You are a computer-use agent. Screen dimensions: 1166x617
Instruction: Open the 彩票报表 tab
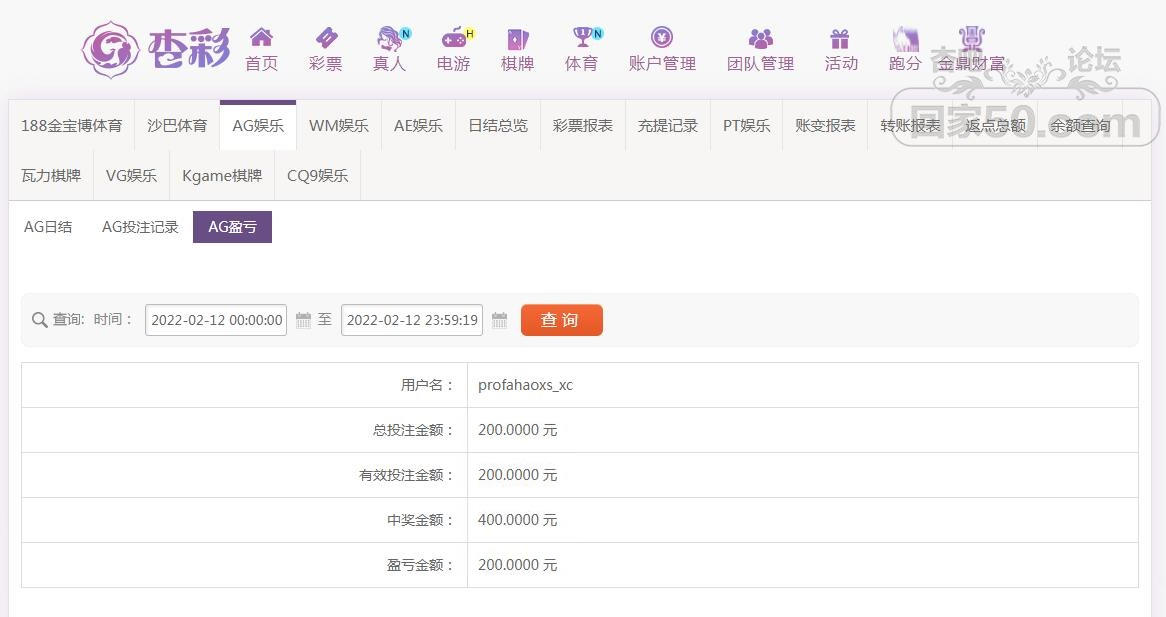[583, 126]
